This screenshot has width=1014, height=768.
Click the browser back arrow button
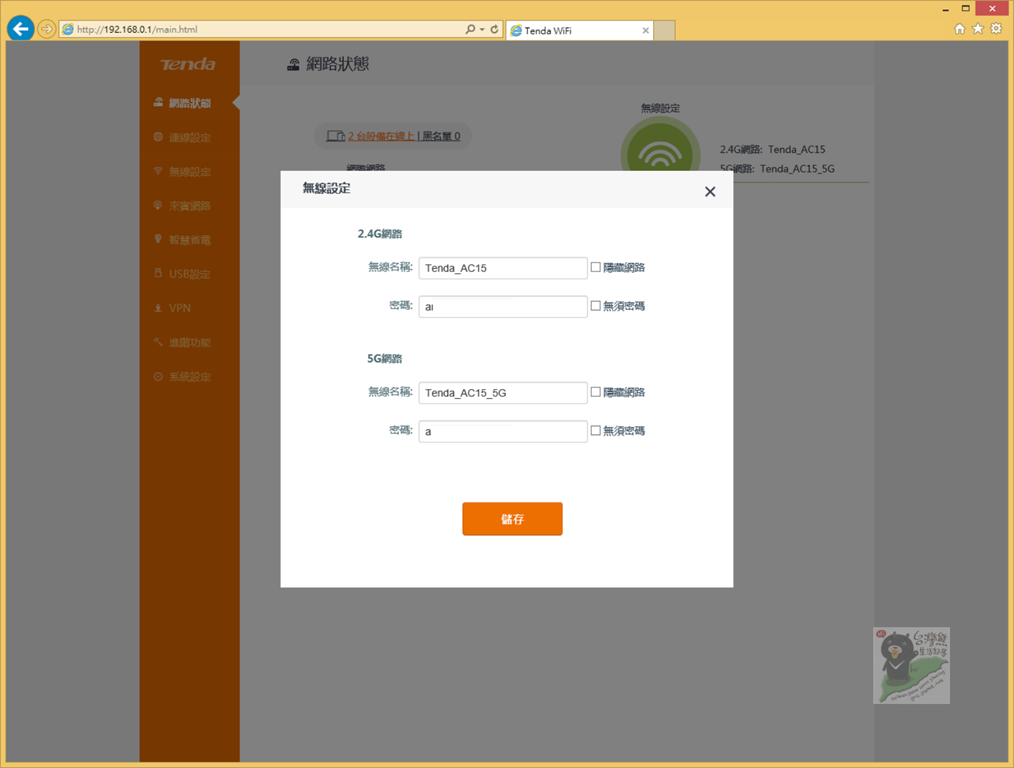tap(20, 28)
